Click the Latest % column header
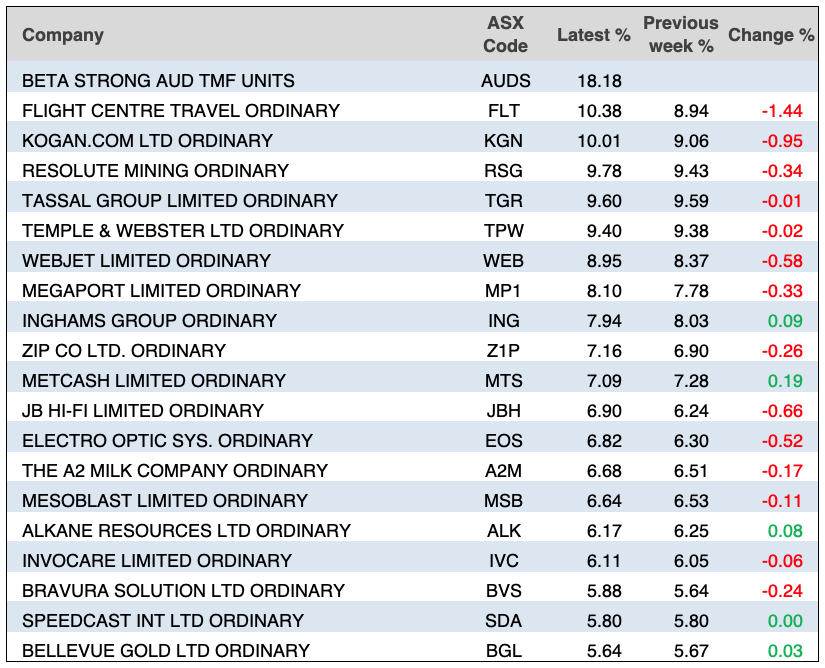This screenshot has width=825, height=668. click(x=593, y=35)
